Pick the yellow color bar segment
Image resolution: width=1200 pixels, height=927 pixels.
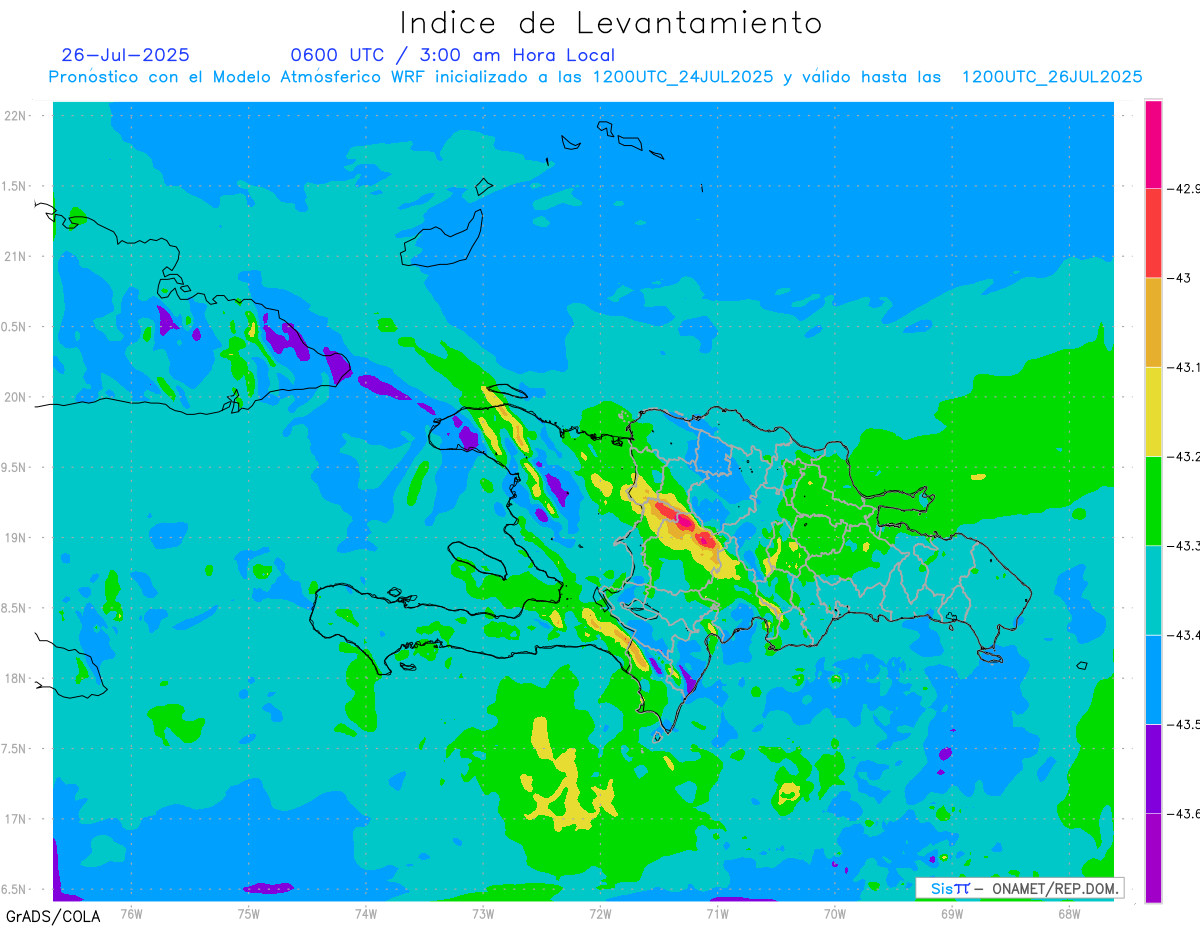click(1153, 411)
